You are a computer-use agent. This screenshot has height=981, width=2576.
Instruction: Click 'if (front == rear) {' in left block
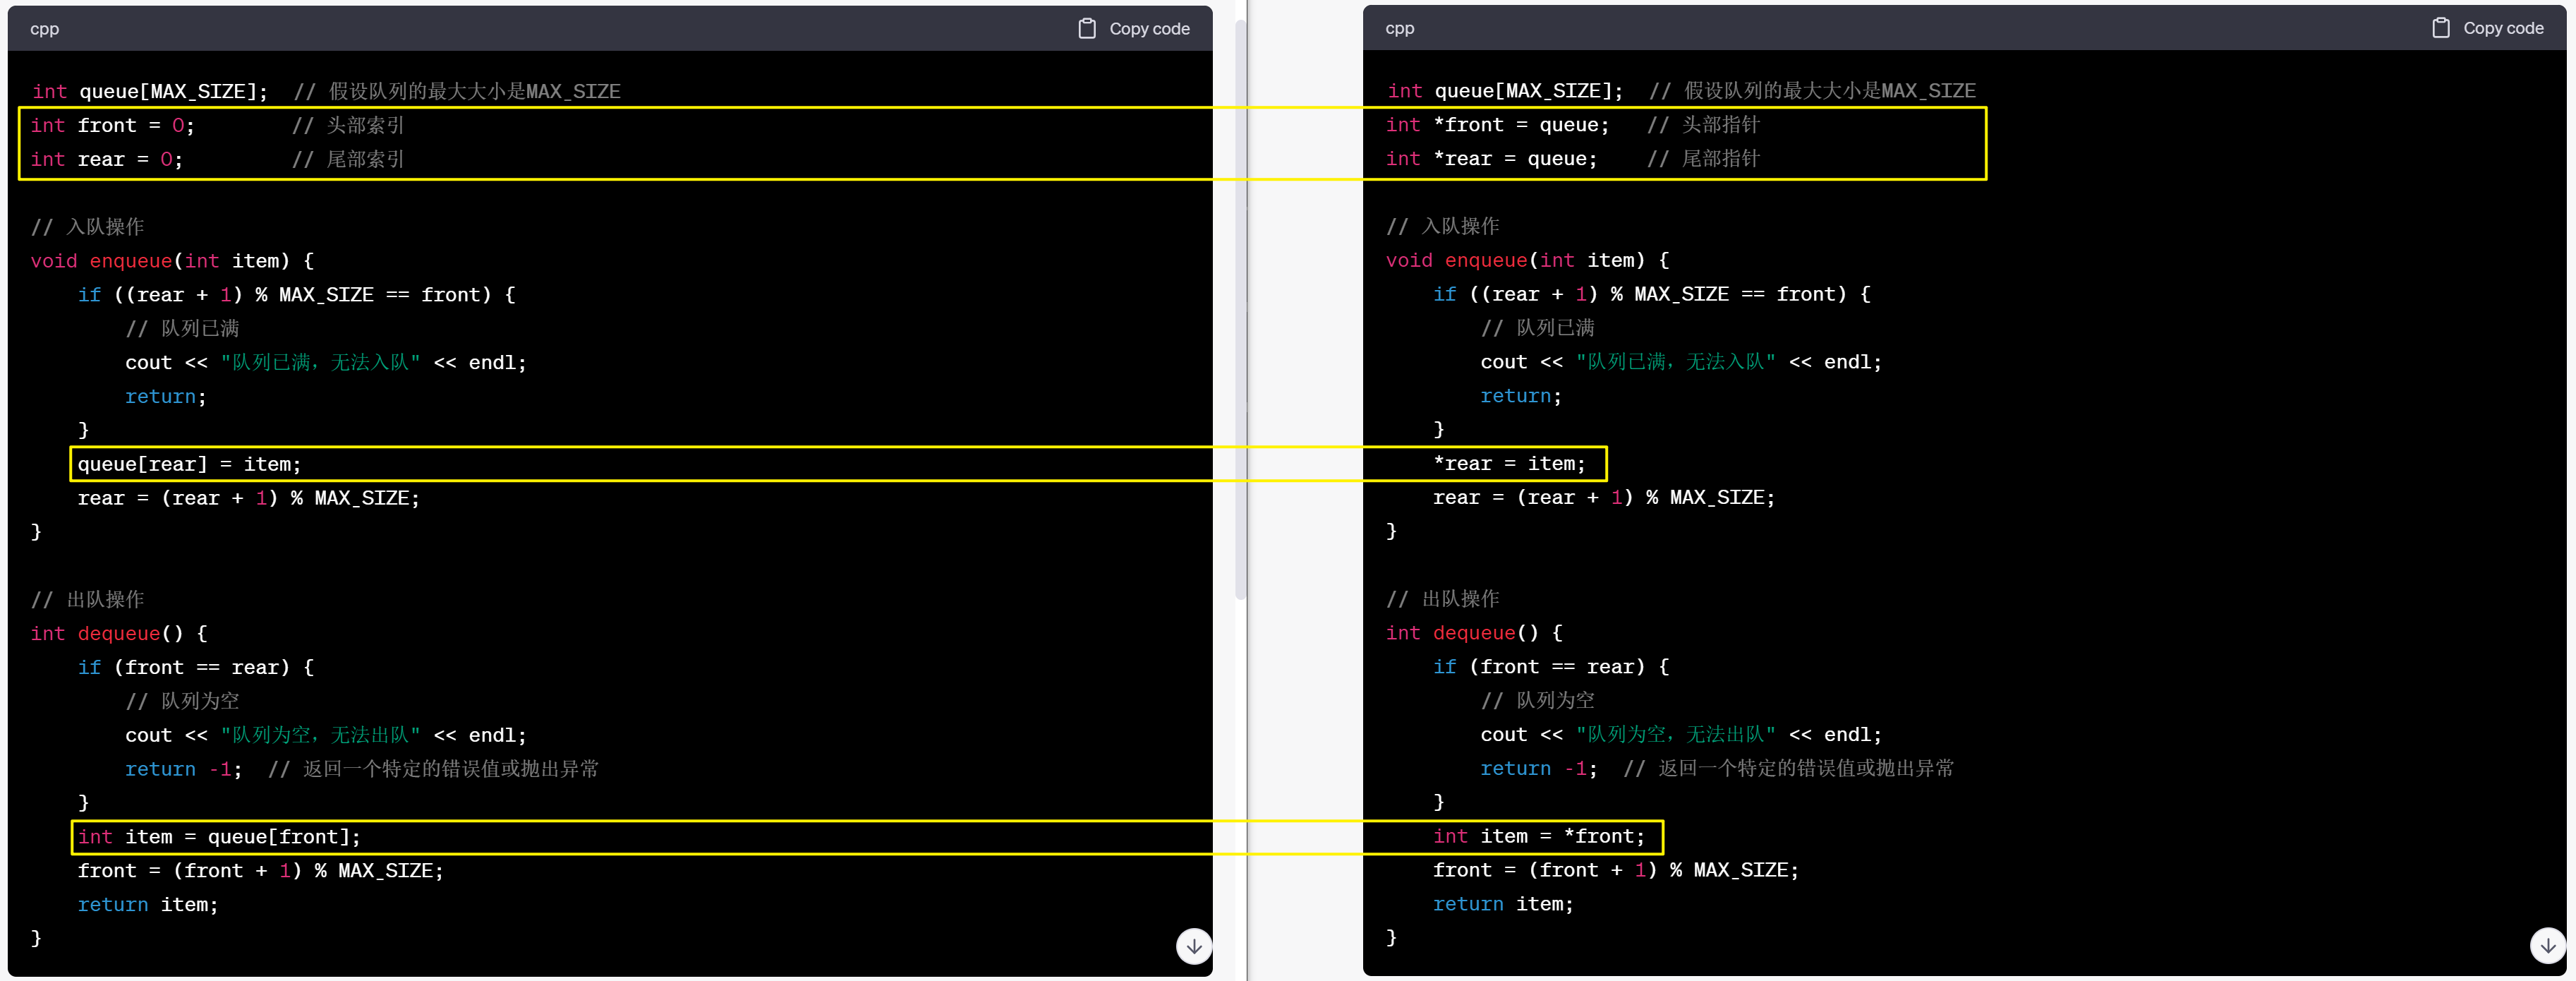196,667
